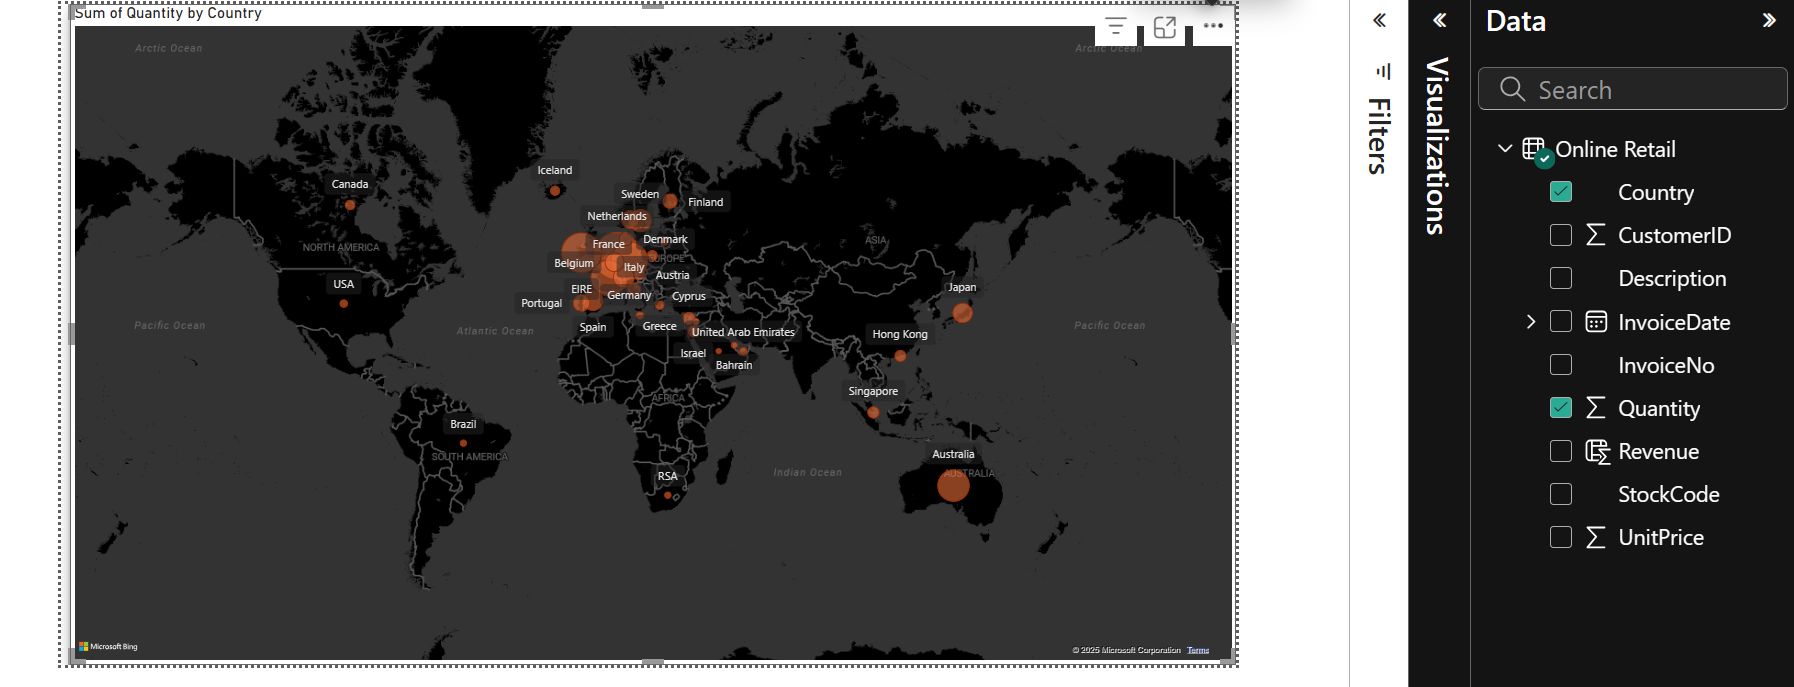The width and height of the screenshot is (1794, 687).
Task: Collapse the Online Retail table chevron
Action: click(x=1505, y=148)
